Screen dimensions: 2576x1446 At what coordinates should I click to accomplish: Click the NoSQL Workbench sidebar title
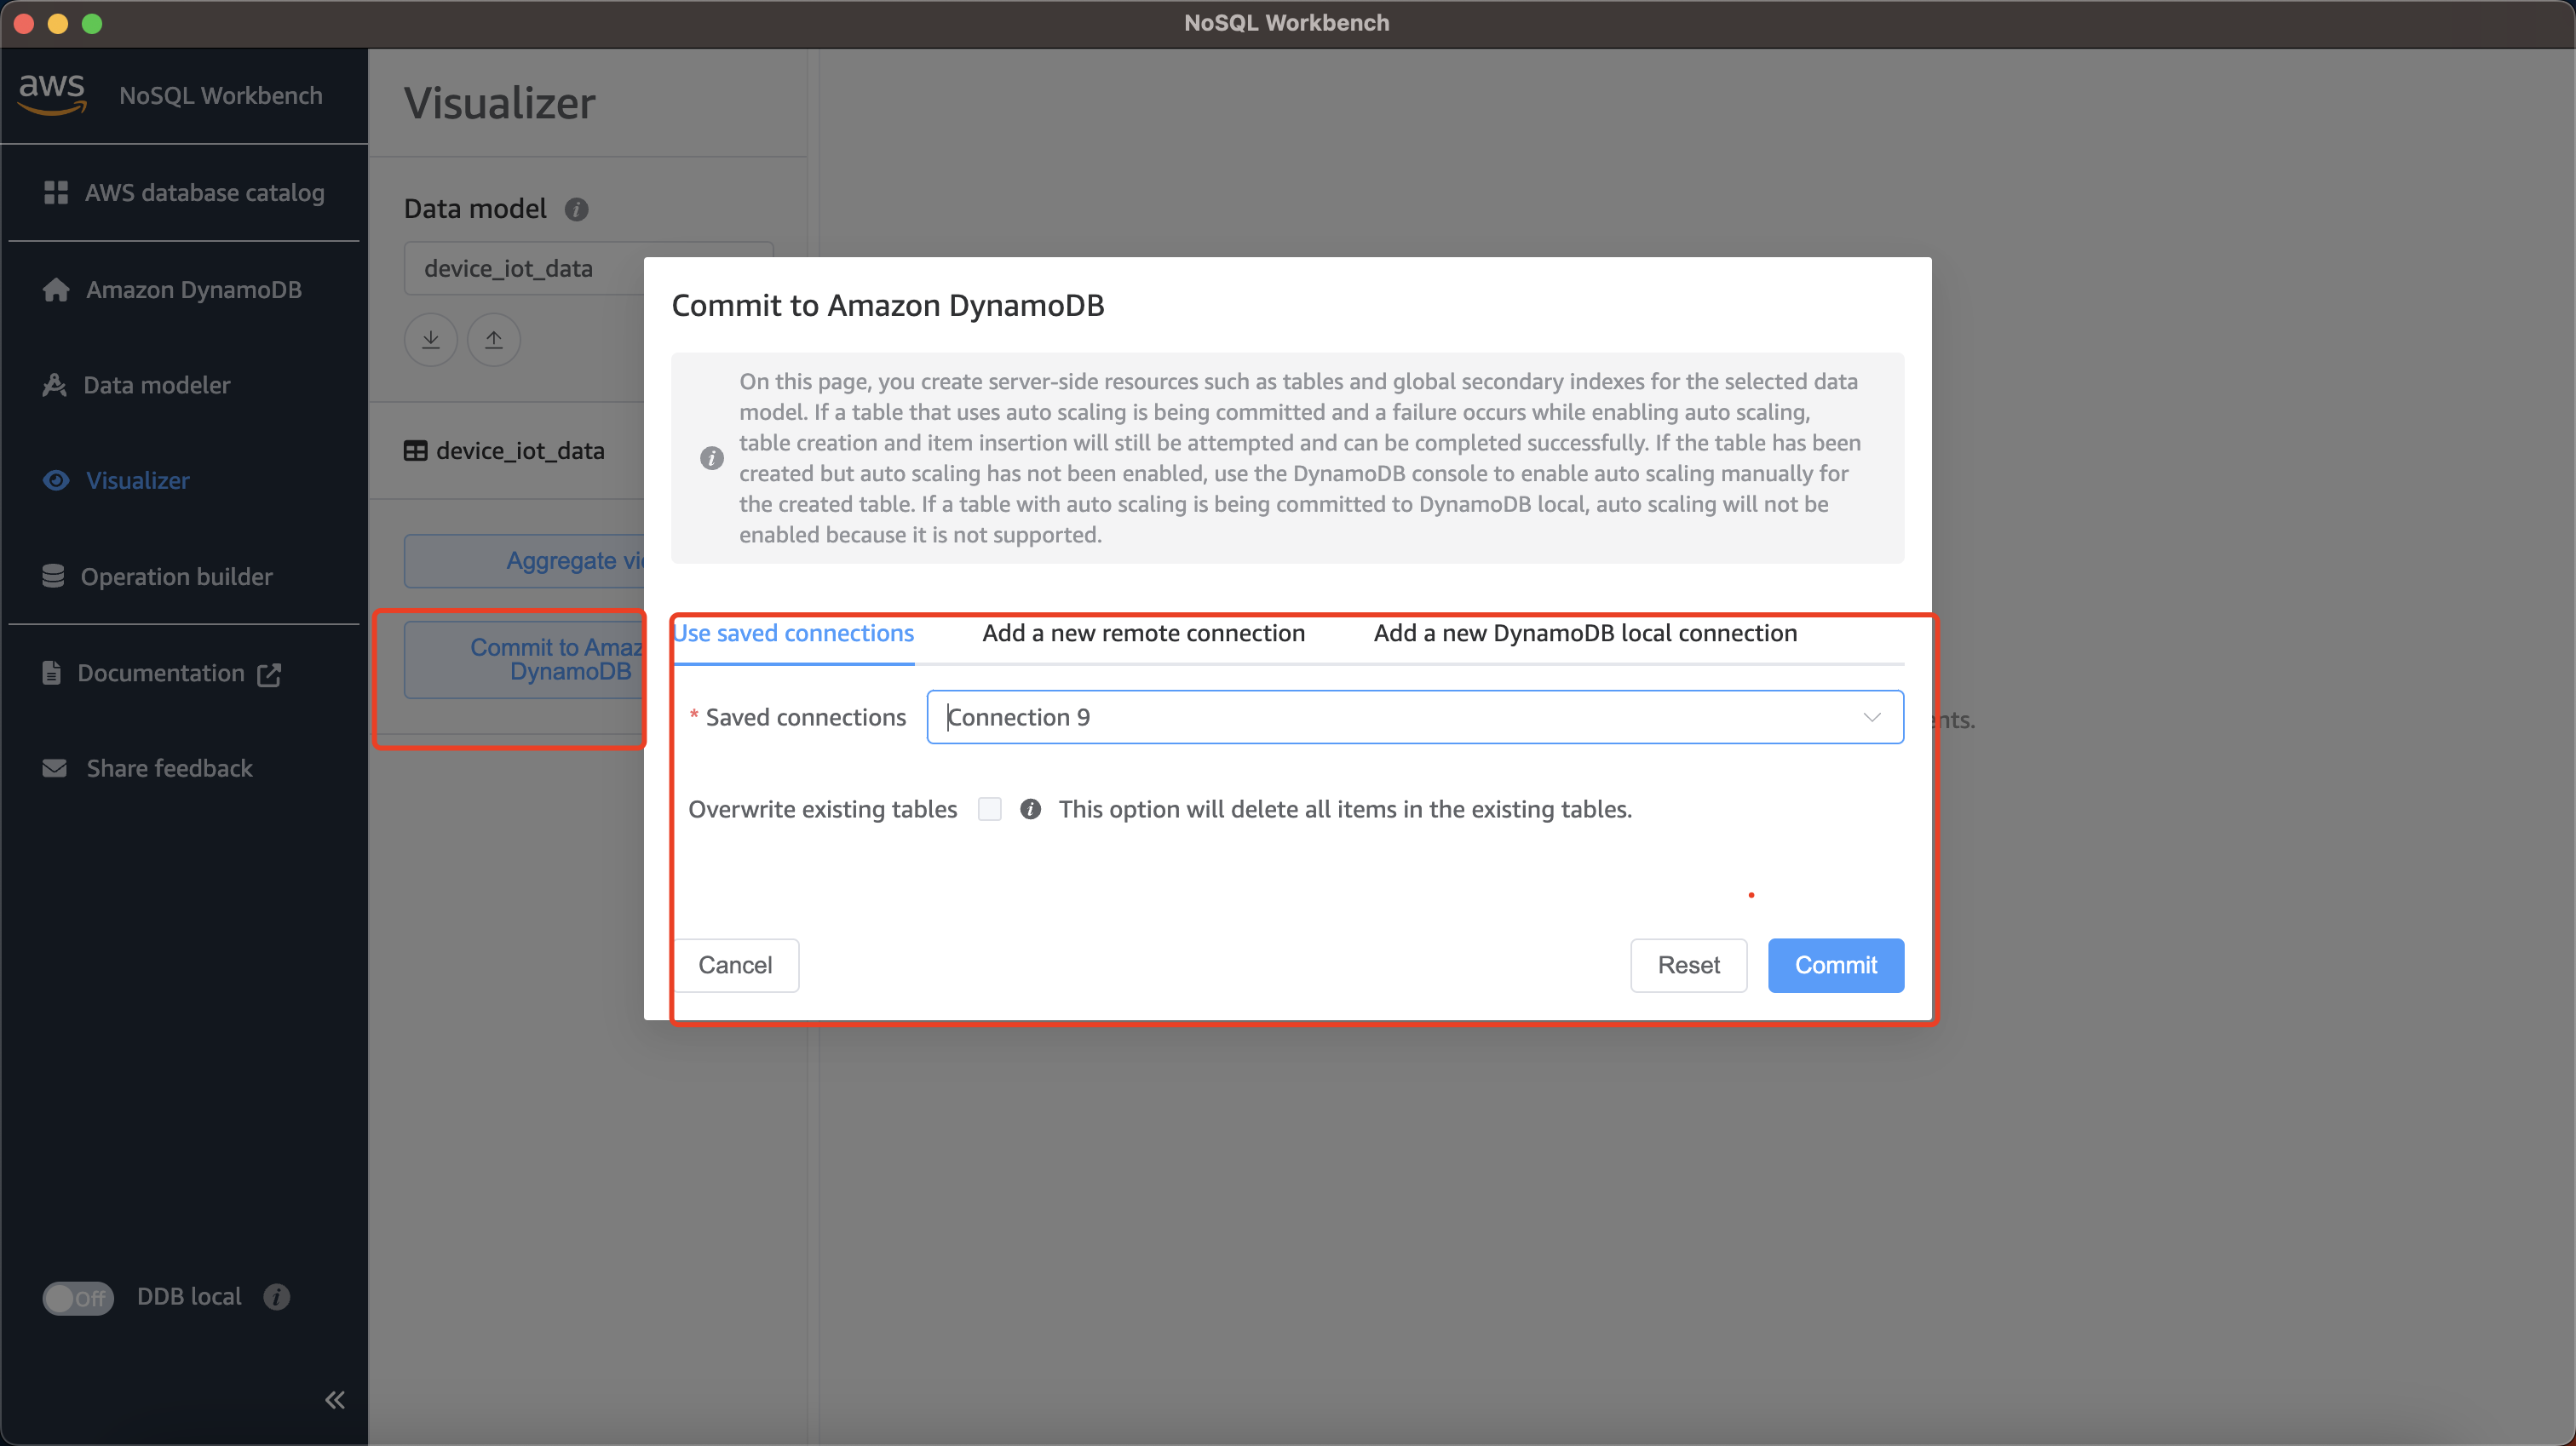pos(221,95)
